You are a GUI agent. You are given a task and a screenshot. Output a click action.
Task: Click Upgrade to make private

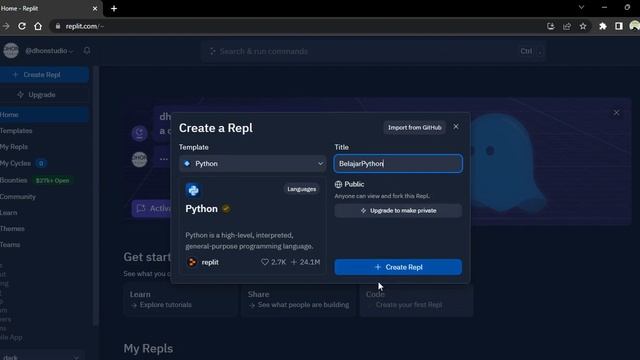tap(398, 211)
